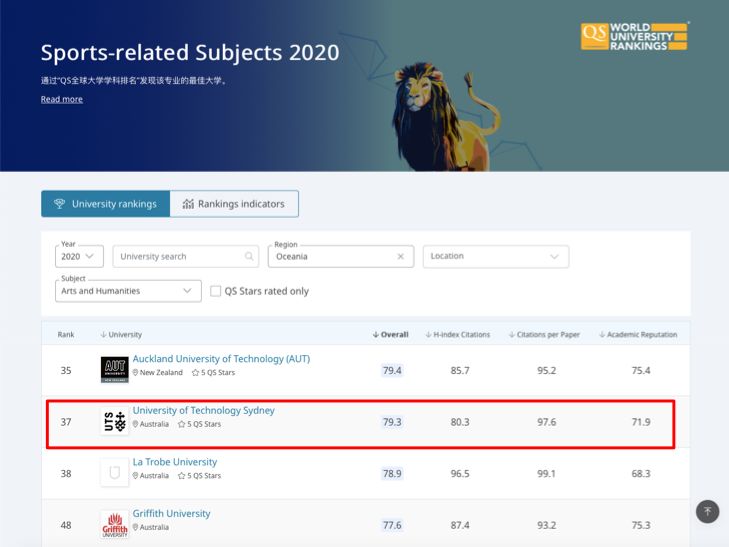729x547 pixels.
Task: Switch to the Rankings indicators tab
Action: point(234,204)
